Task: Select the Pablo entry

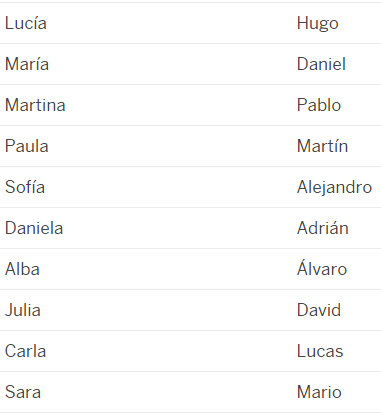Action: pos(319,105)
